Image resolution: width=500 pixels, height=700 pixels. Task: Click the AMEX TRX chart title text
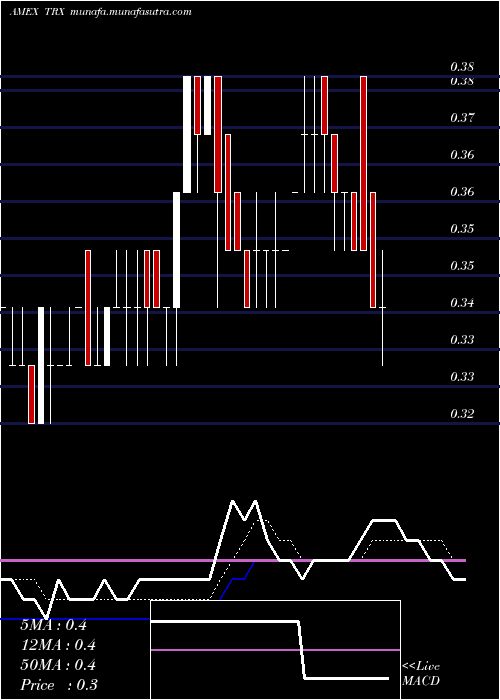pos(38,12)
